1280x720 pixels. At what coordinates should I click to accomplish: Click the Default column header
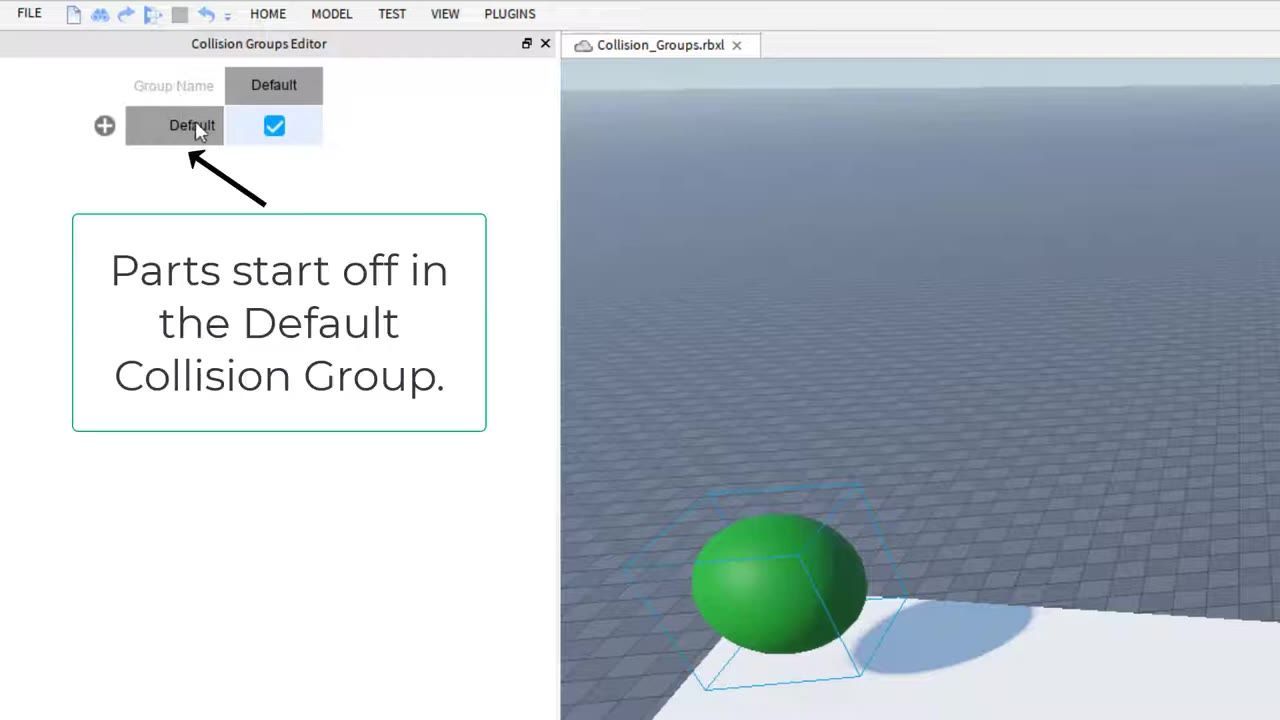(274, 85)
